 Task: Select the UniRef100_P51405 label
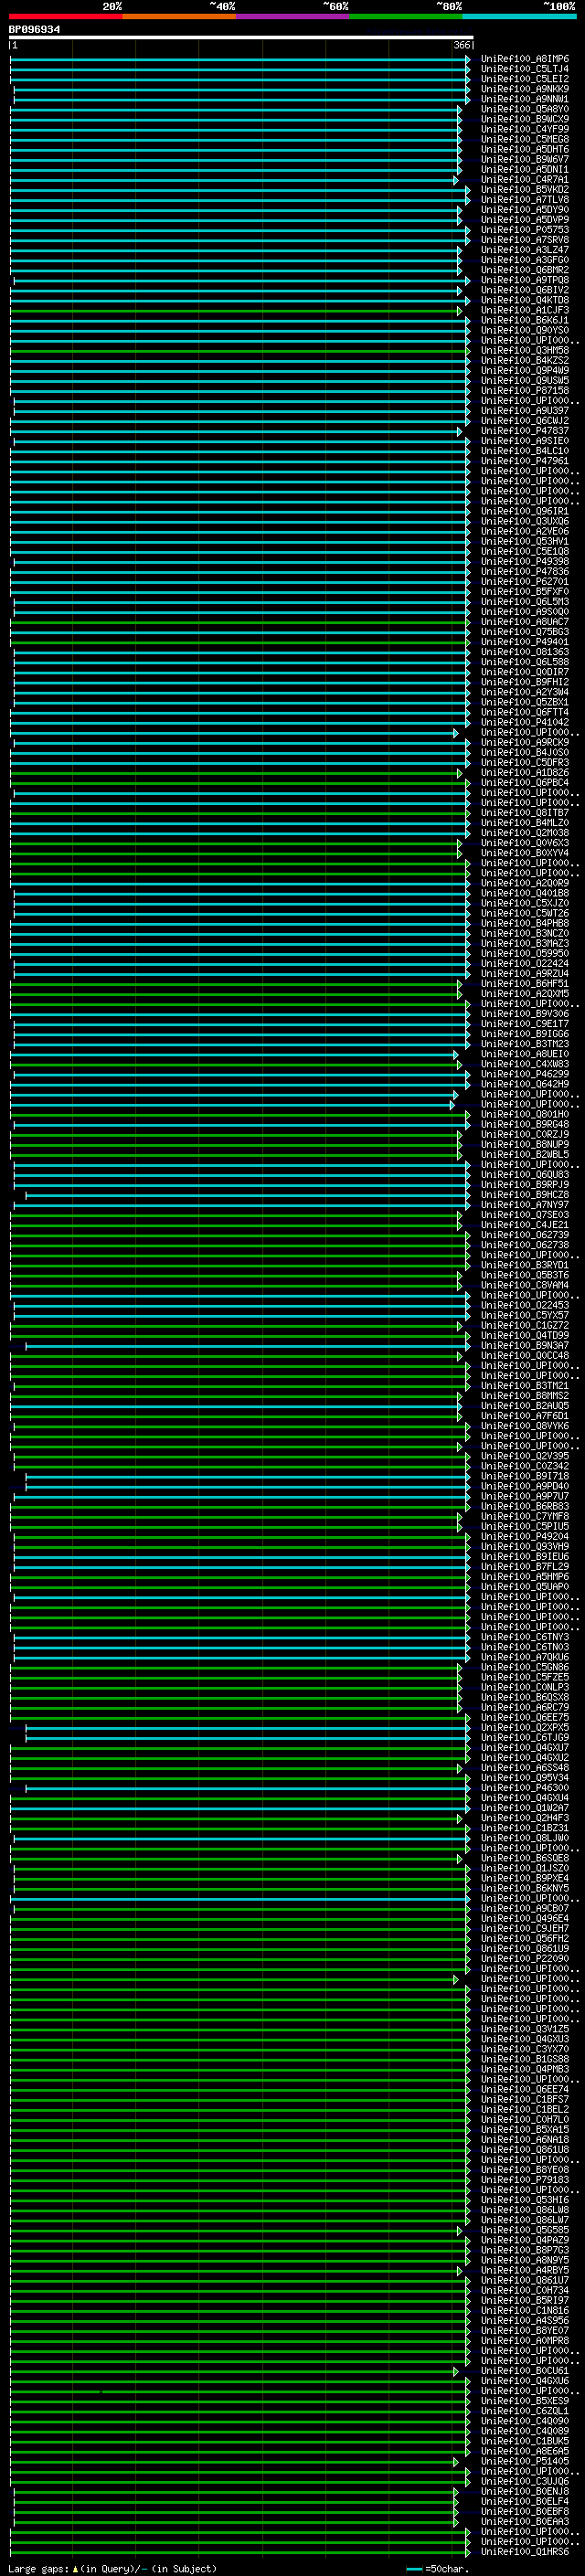[525, 2461]
